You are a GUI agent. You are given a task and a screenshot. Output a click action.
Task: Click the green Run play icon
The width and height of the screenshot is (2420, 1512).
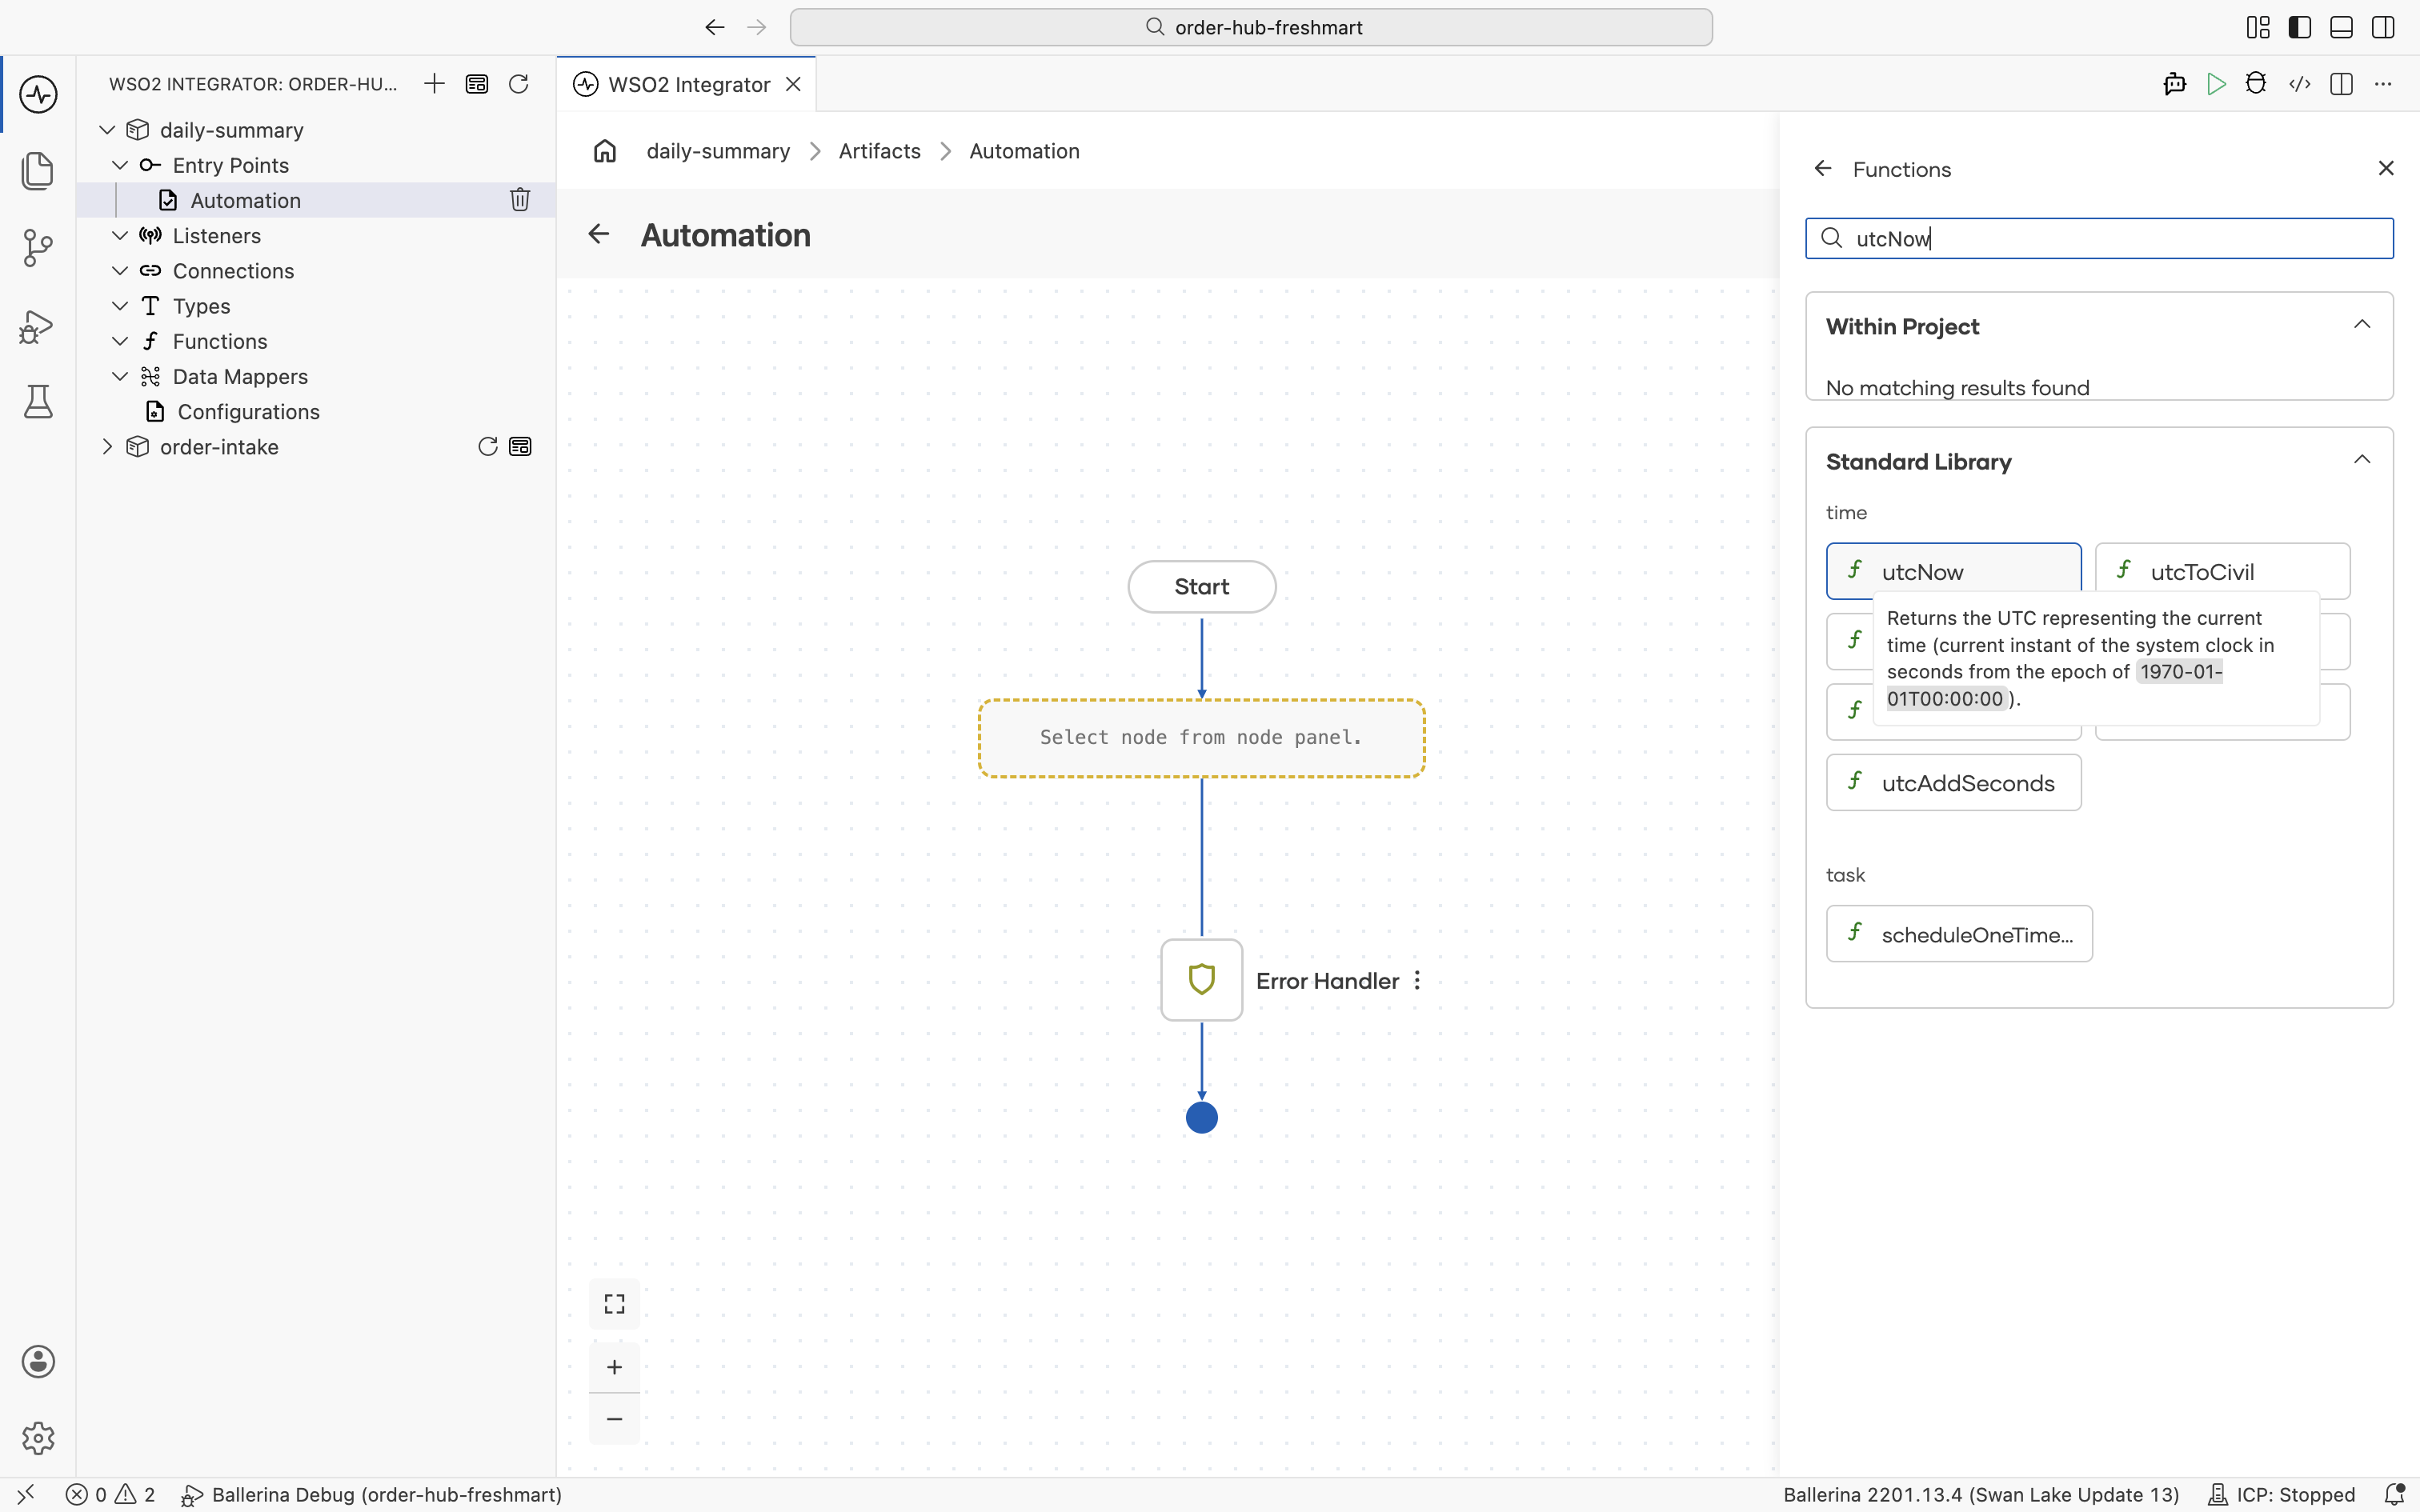[2216, 84]
